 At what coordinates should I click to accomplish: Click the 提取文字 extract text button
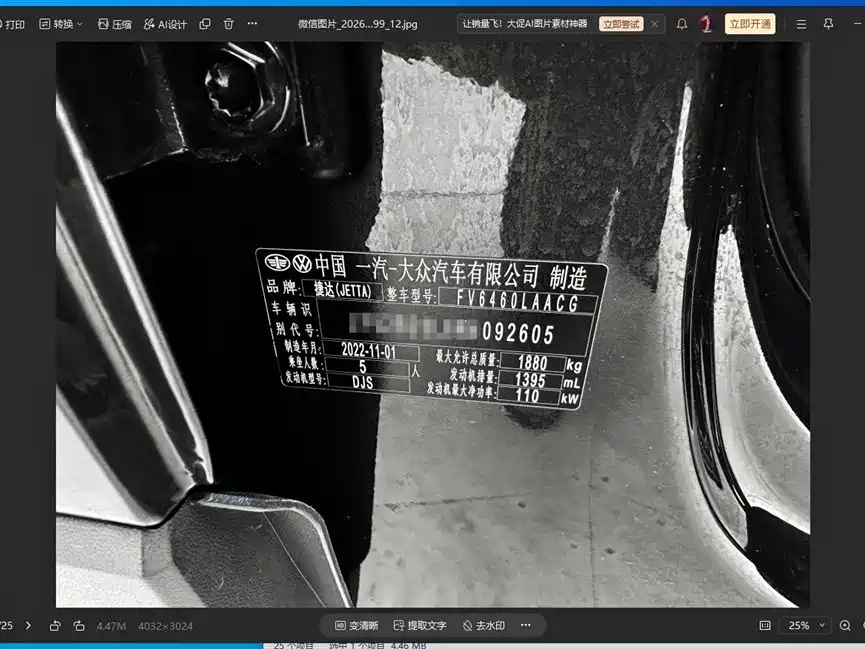420,625
